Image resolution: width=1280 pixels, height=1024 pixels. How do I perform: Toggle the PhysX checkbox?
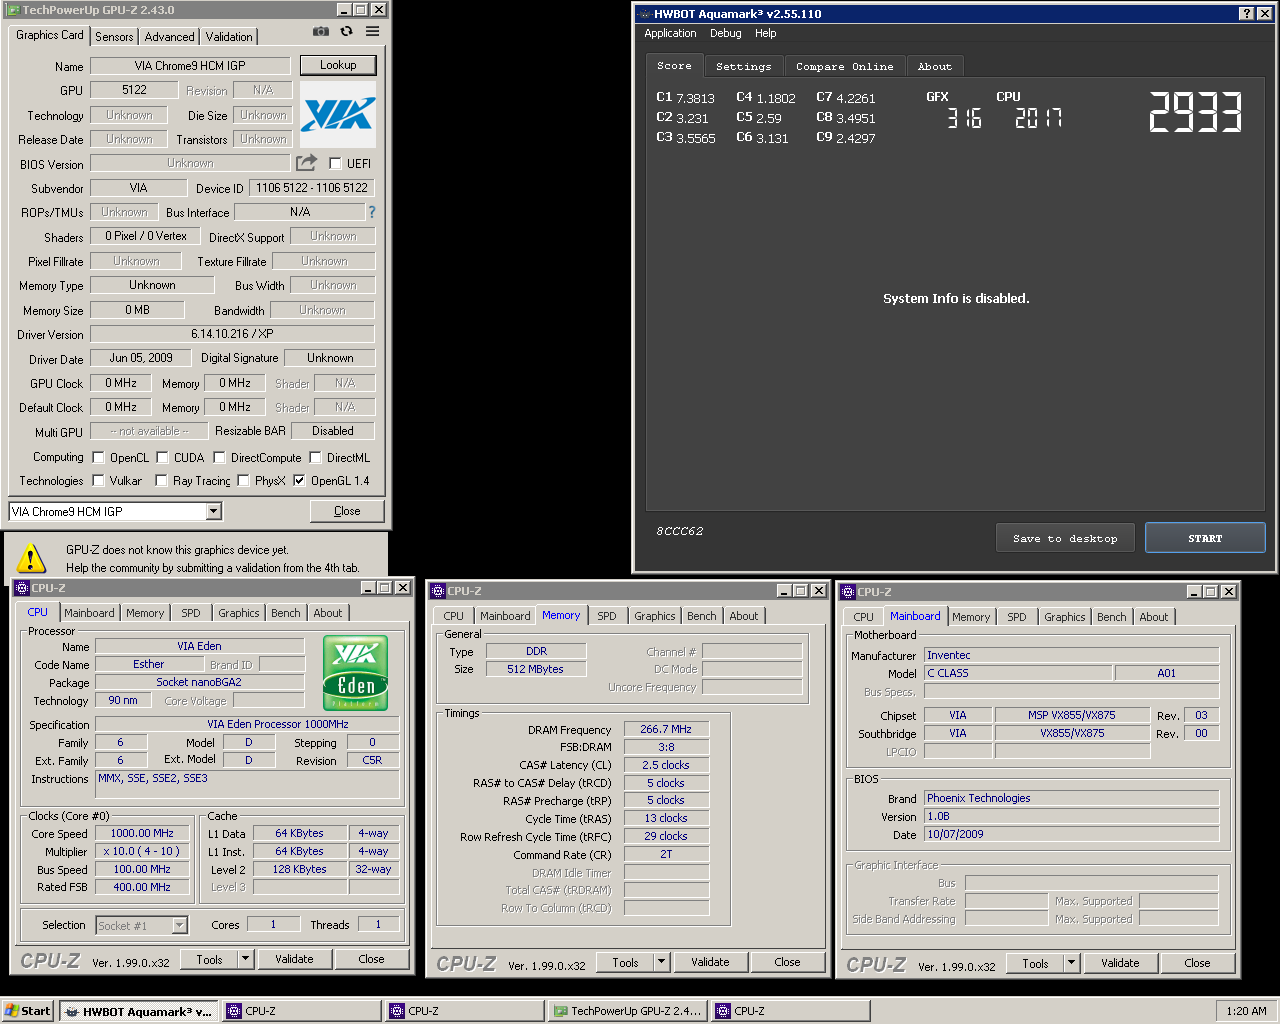click(243, 480)
